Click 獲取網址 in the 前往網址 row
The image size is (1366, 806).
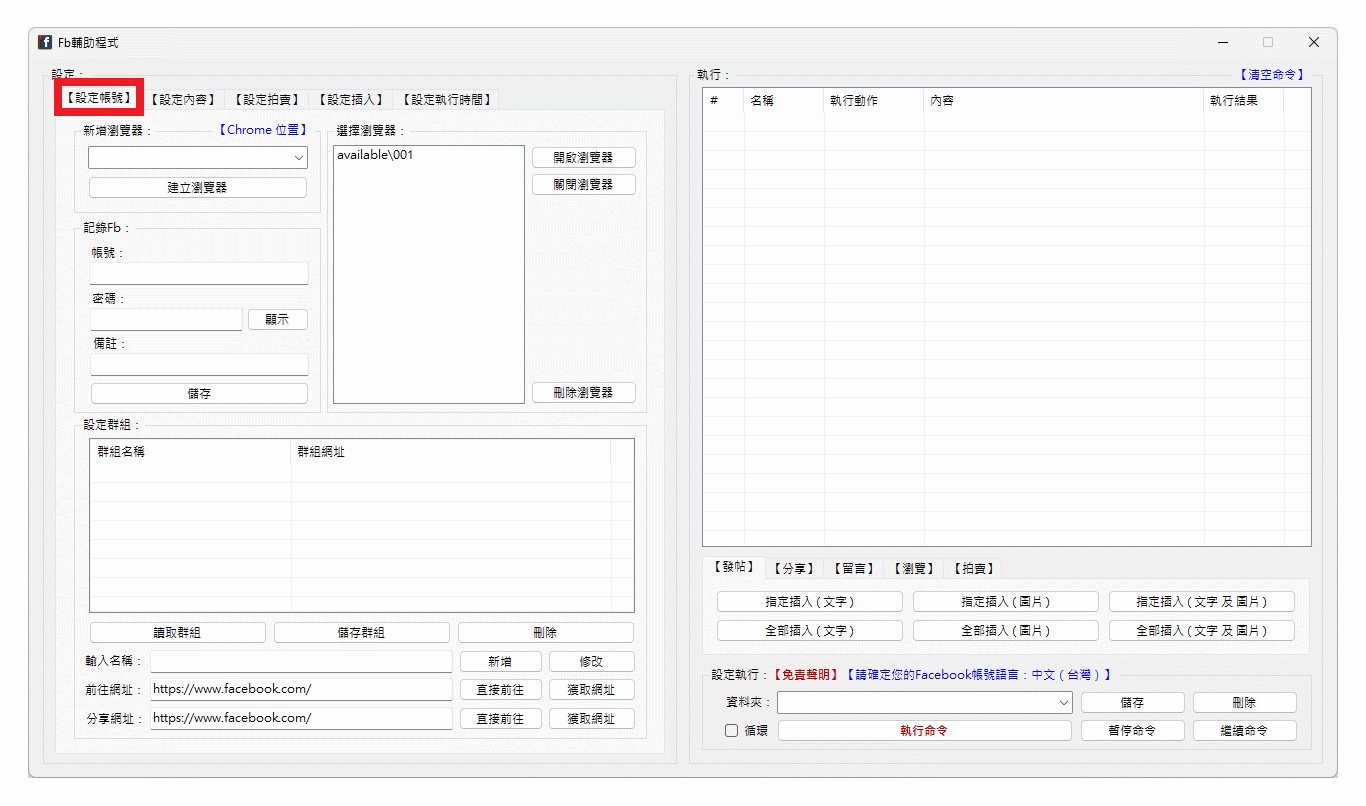click(x=592, y=689)
